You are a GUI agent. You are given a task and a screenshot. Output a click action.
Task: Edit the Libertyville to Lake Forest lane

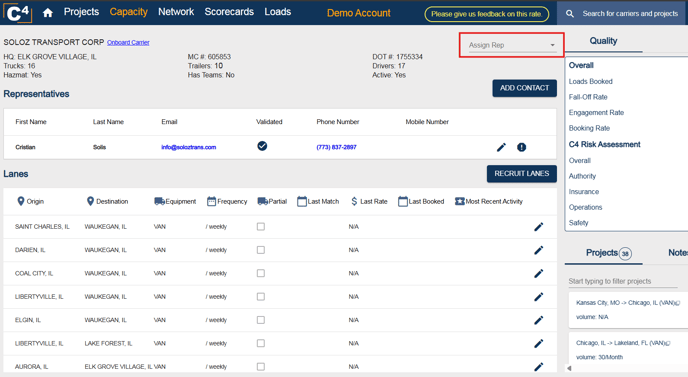(538, 343)
